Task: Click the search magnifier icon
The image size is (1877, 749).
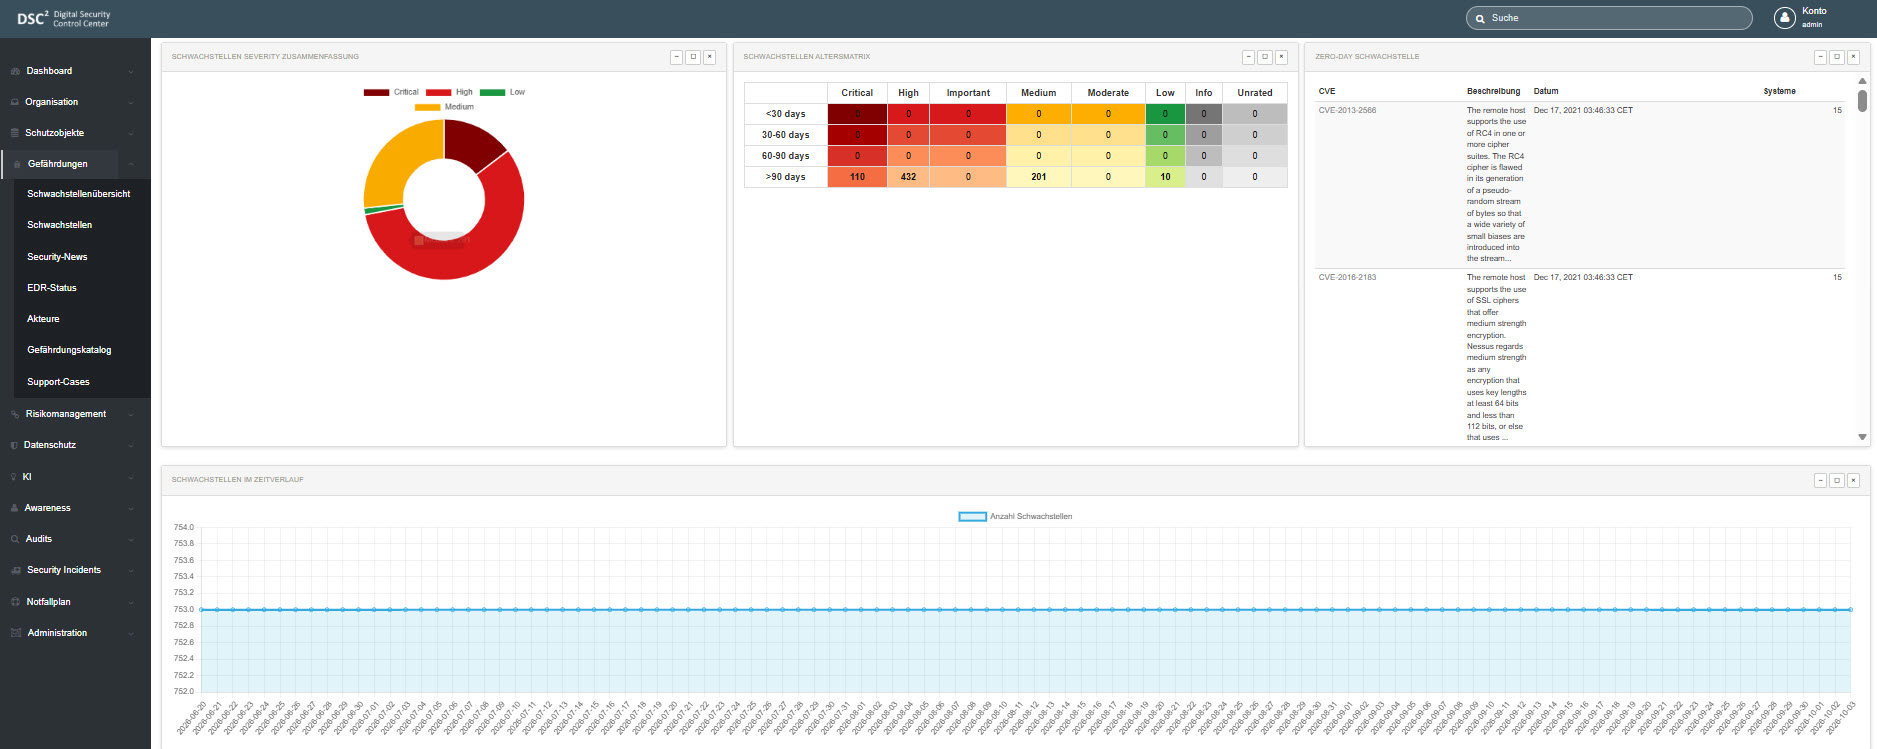Action: point(1480,19)
